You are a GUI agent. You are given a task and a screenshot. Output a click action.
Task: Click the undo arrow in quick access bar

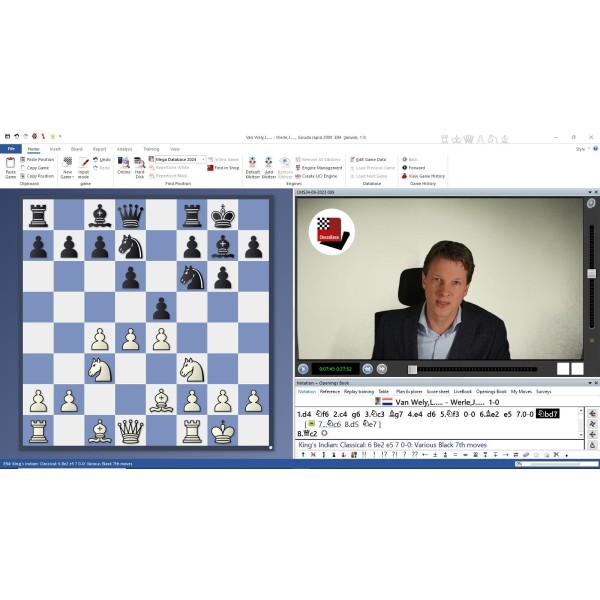coord(16,136)
